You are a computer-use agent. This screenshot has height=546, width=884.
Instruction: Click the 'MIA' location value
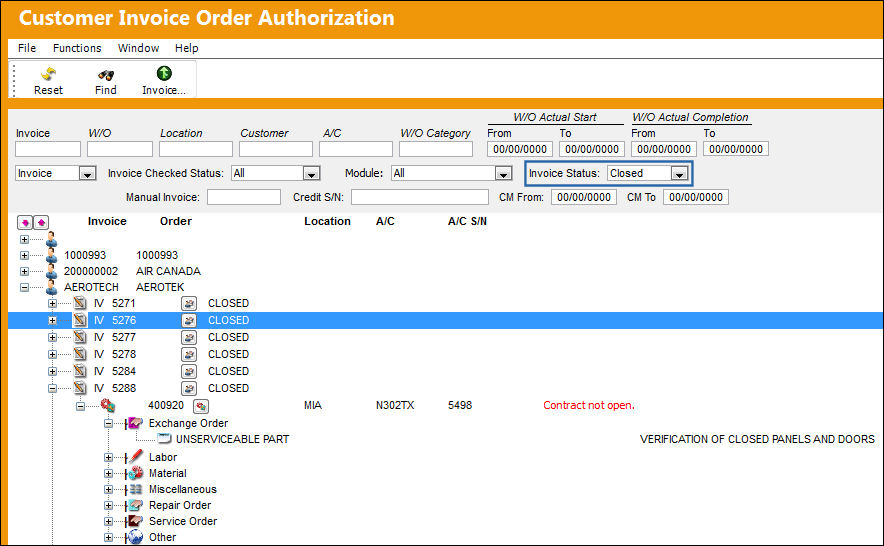coord(312,405)
